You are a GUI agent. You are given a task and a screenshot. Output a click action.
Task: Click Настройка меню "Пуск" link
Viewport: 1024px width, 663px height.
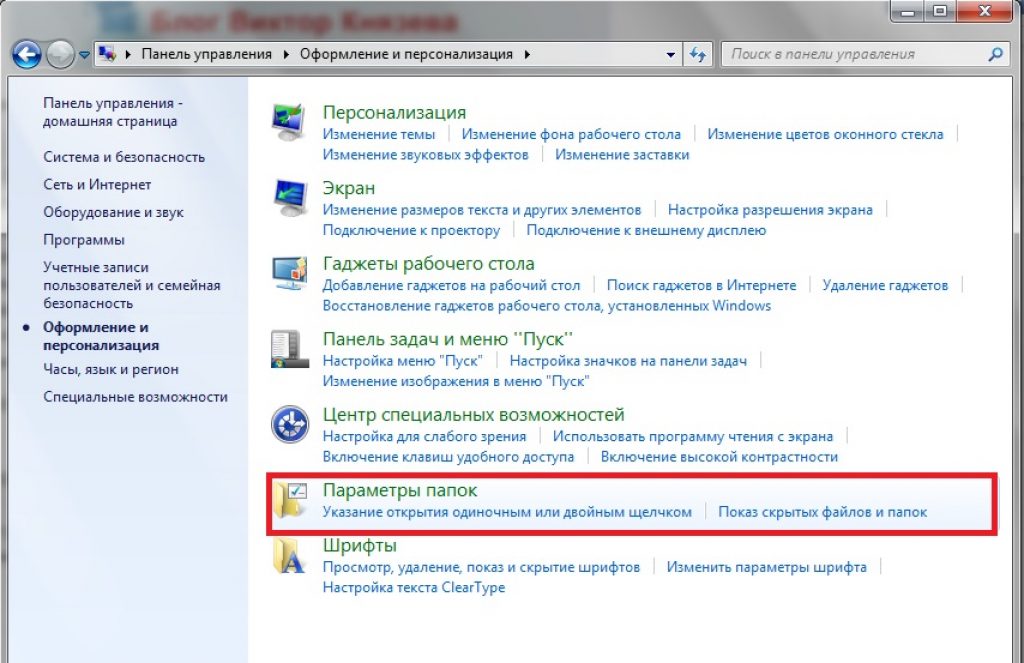tap(403, 361)
